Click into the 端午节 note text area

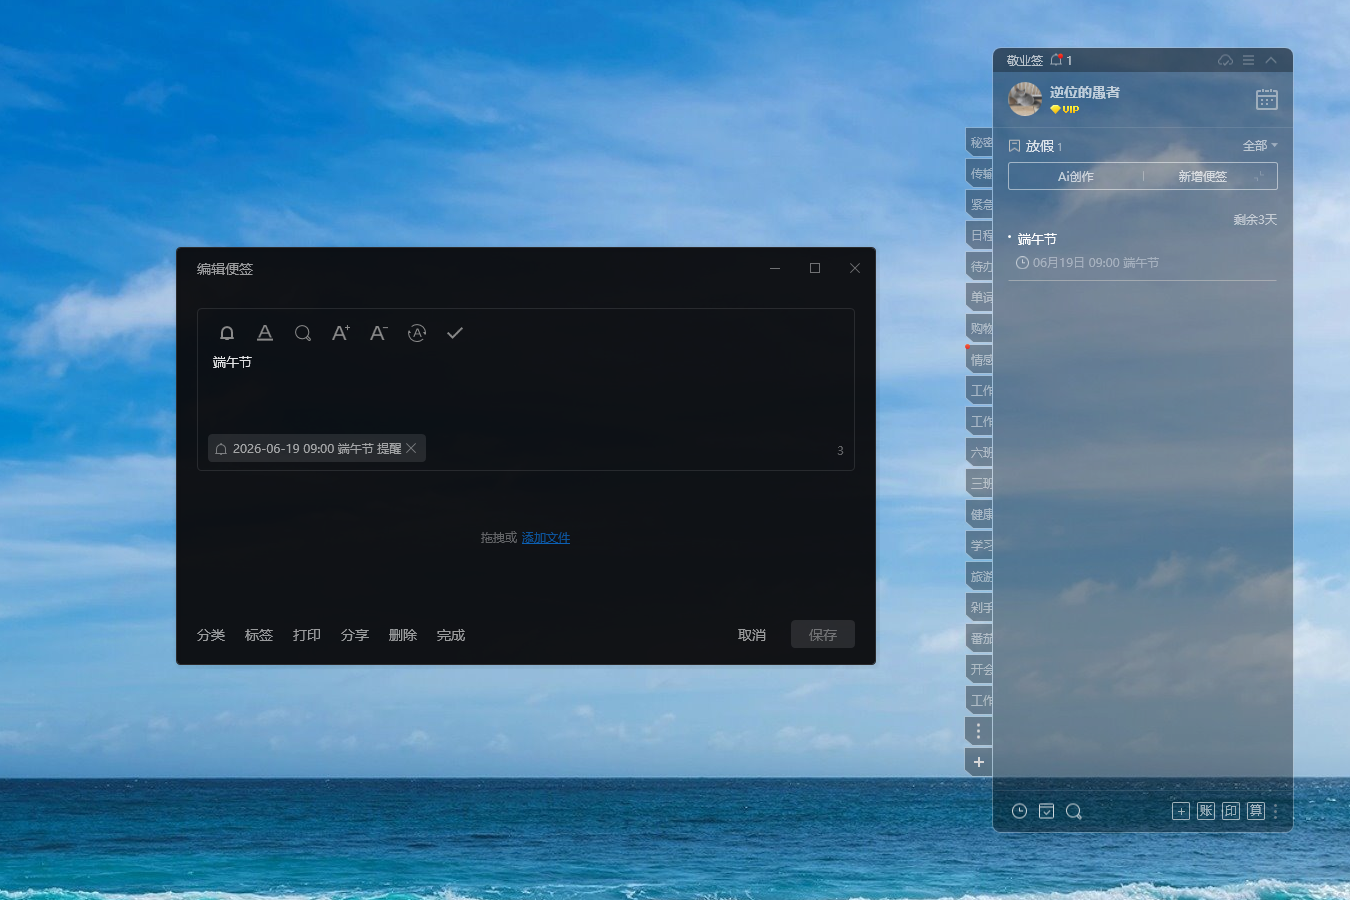click(525, 392)
